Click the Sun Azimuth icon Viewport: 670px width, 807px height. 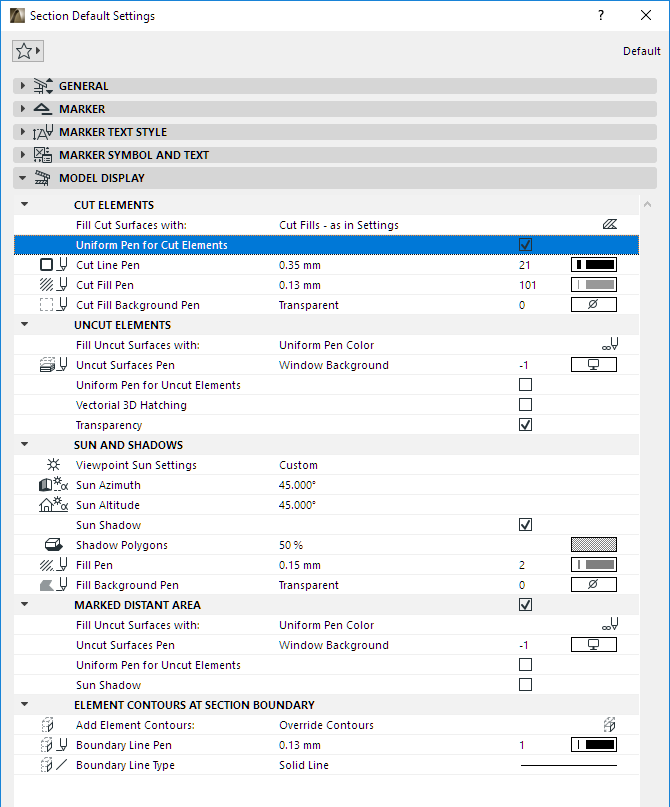click(x=54, y=485)
